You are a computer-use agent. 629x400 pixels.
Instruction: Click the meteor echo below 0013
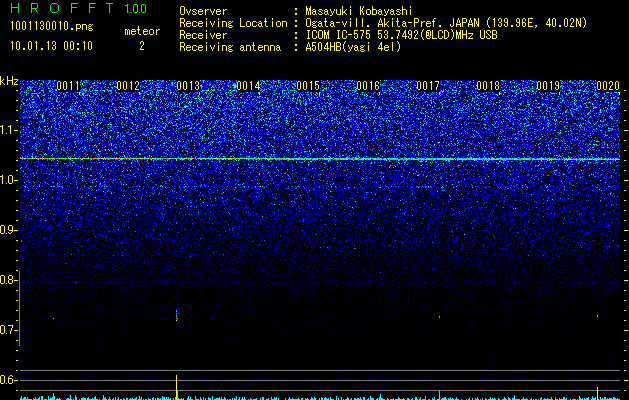[x=177, y=315]
